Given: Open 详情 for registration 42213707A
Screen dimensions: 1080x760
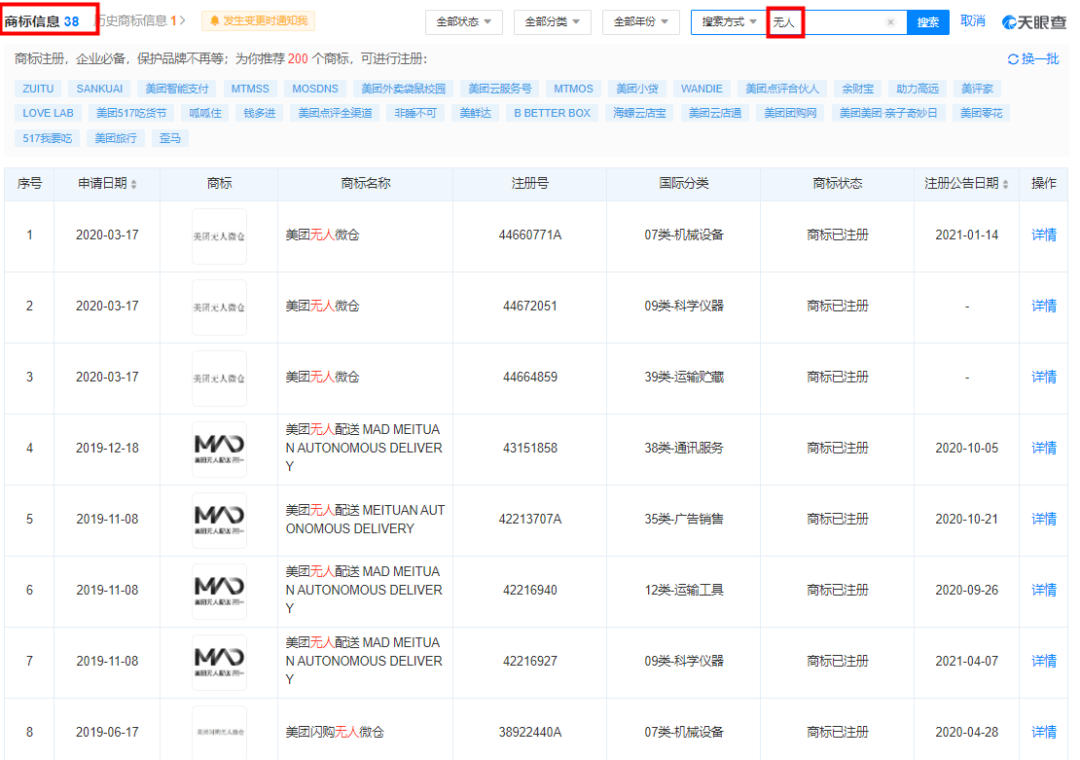Looking at the screenshot, I should [1043, 520].
